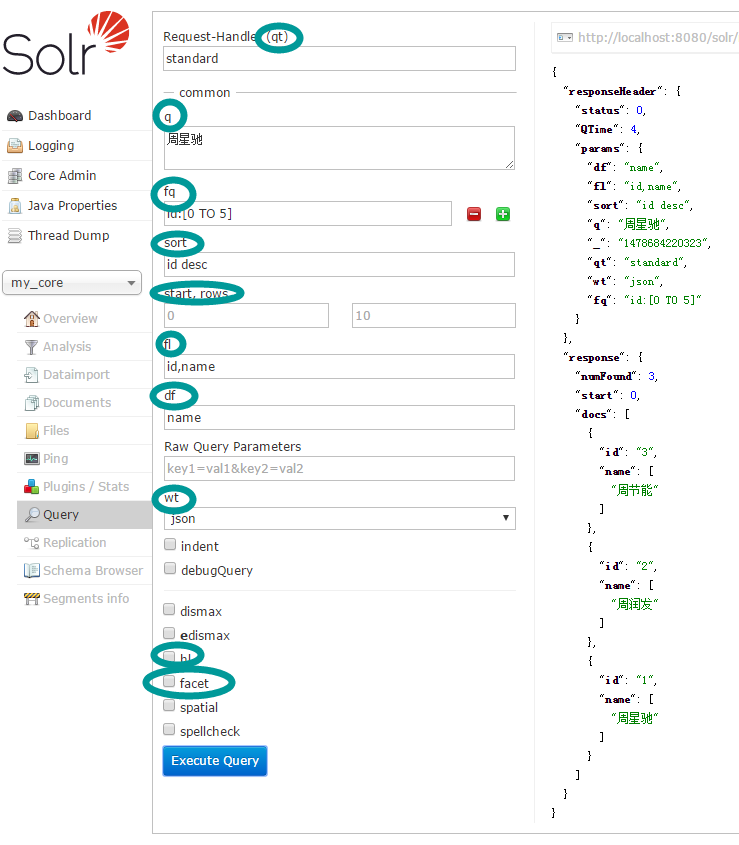Open the localhost:8080/solr query URL link
The width and height of the screenshot is (739, 845).
click(x=658, y=38)
